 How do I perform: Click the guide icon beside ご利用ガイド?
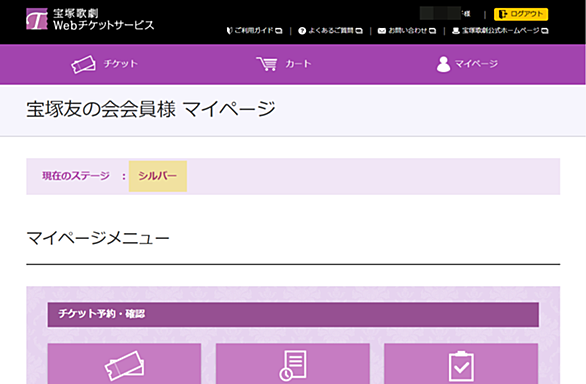[229, 31]
